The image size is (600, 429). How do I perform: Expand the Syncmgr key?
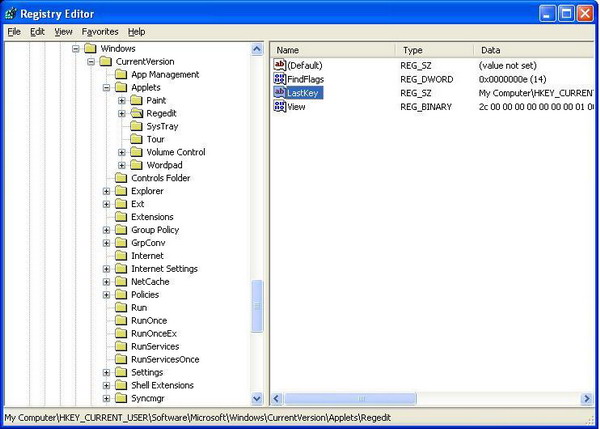click(x=106, y=398)
